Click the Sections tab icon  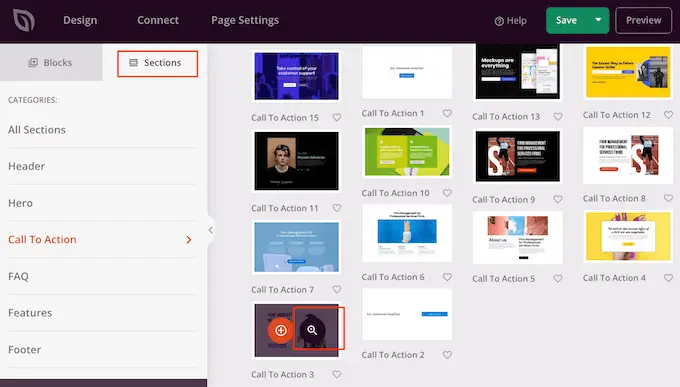(134, 62)
